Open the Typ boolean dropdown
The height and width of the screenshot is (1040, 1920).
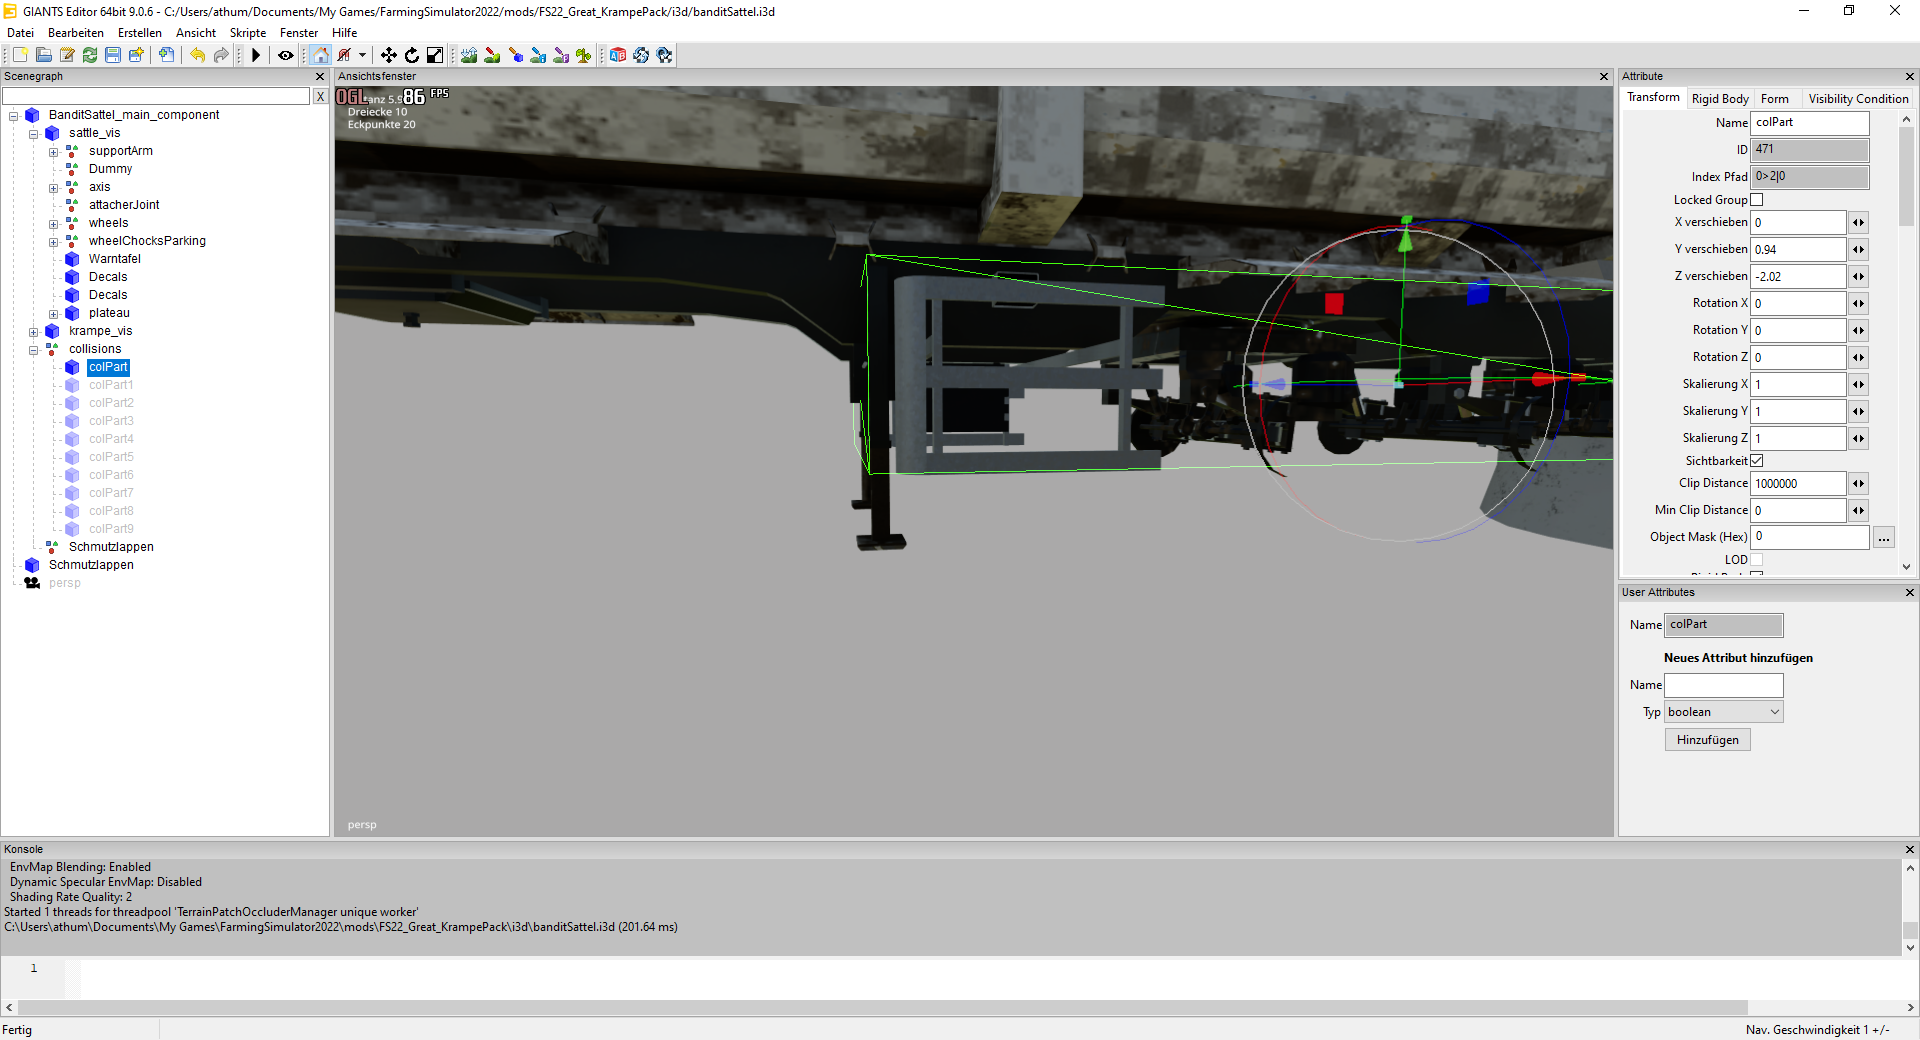[x=1723, y=712]
